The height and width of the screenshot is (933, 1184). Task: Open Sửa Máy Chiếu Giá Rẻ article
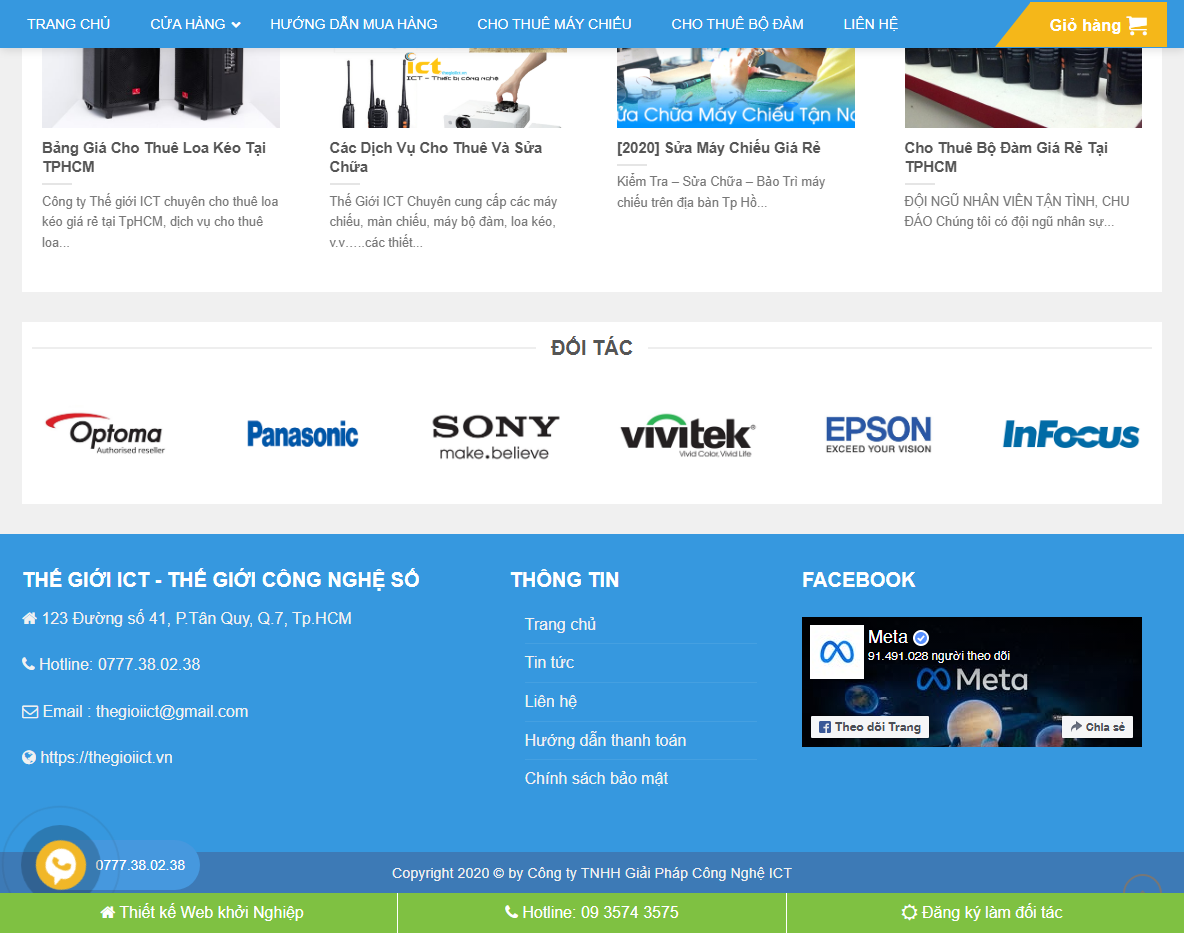[x=718, y=148]
